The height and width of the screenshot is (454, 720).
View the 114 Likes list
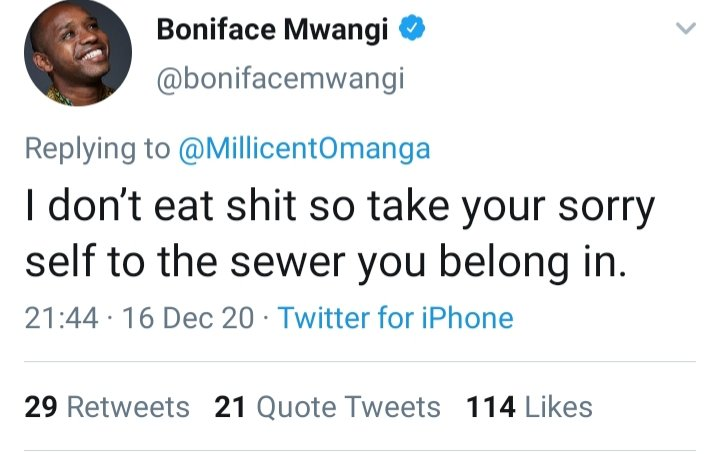click(x=529, y=407)
